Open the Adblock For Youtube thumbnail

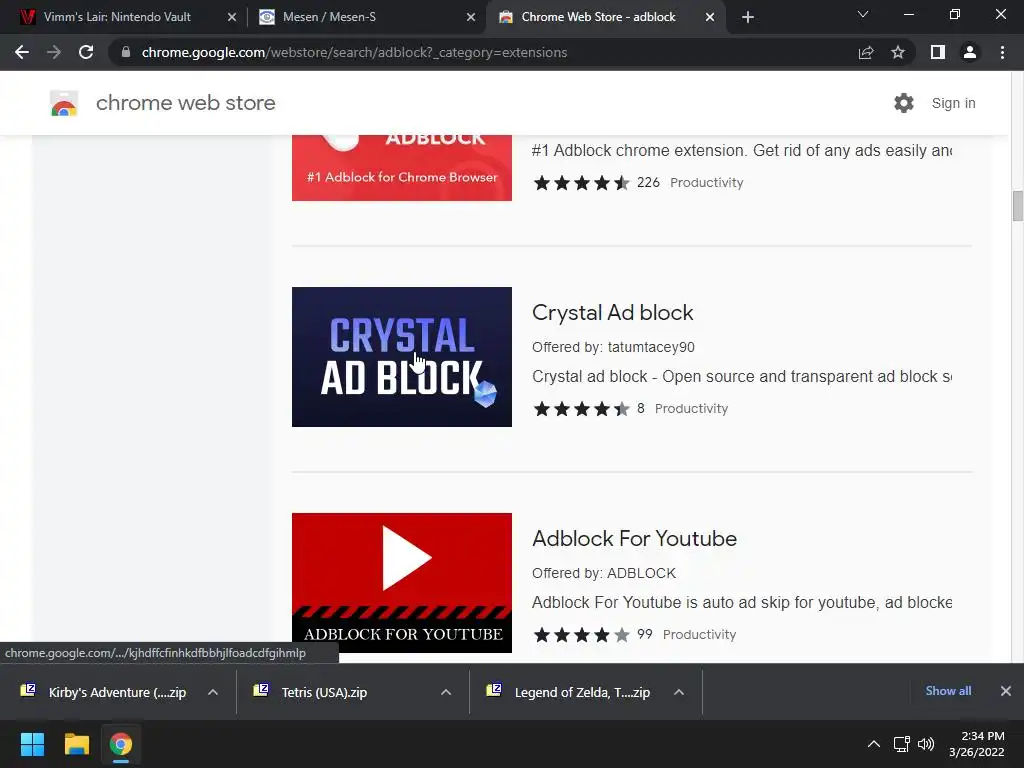point(402,583)
